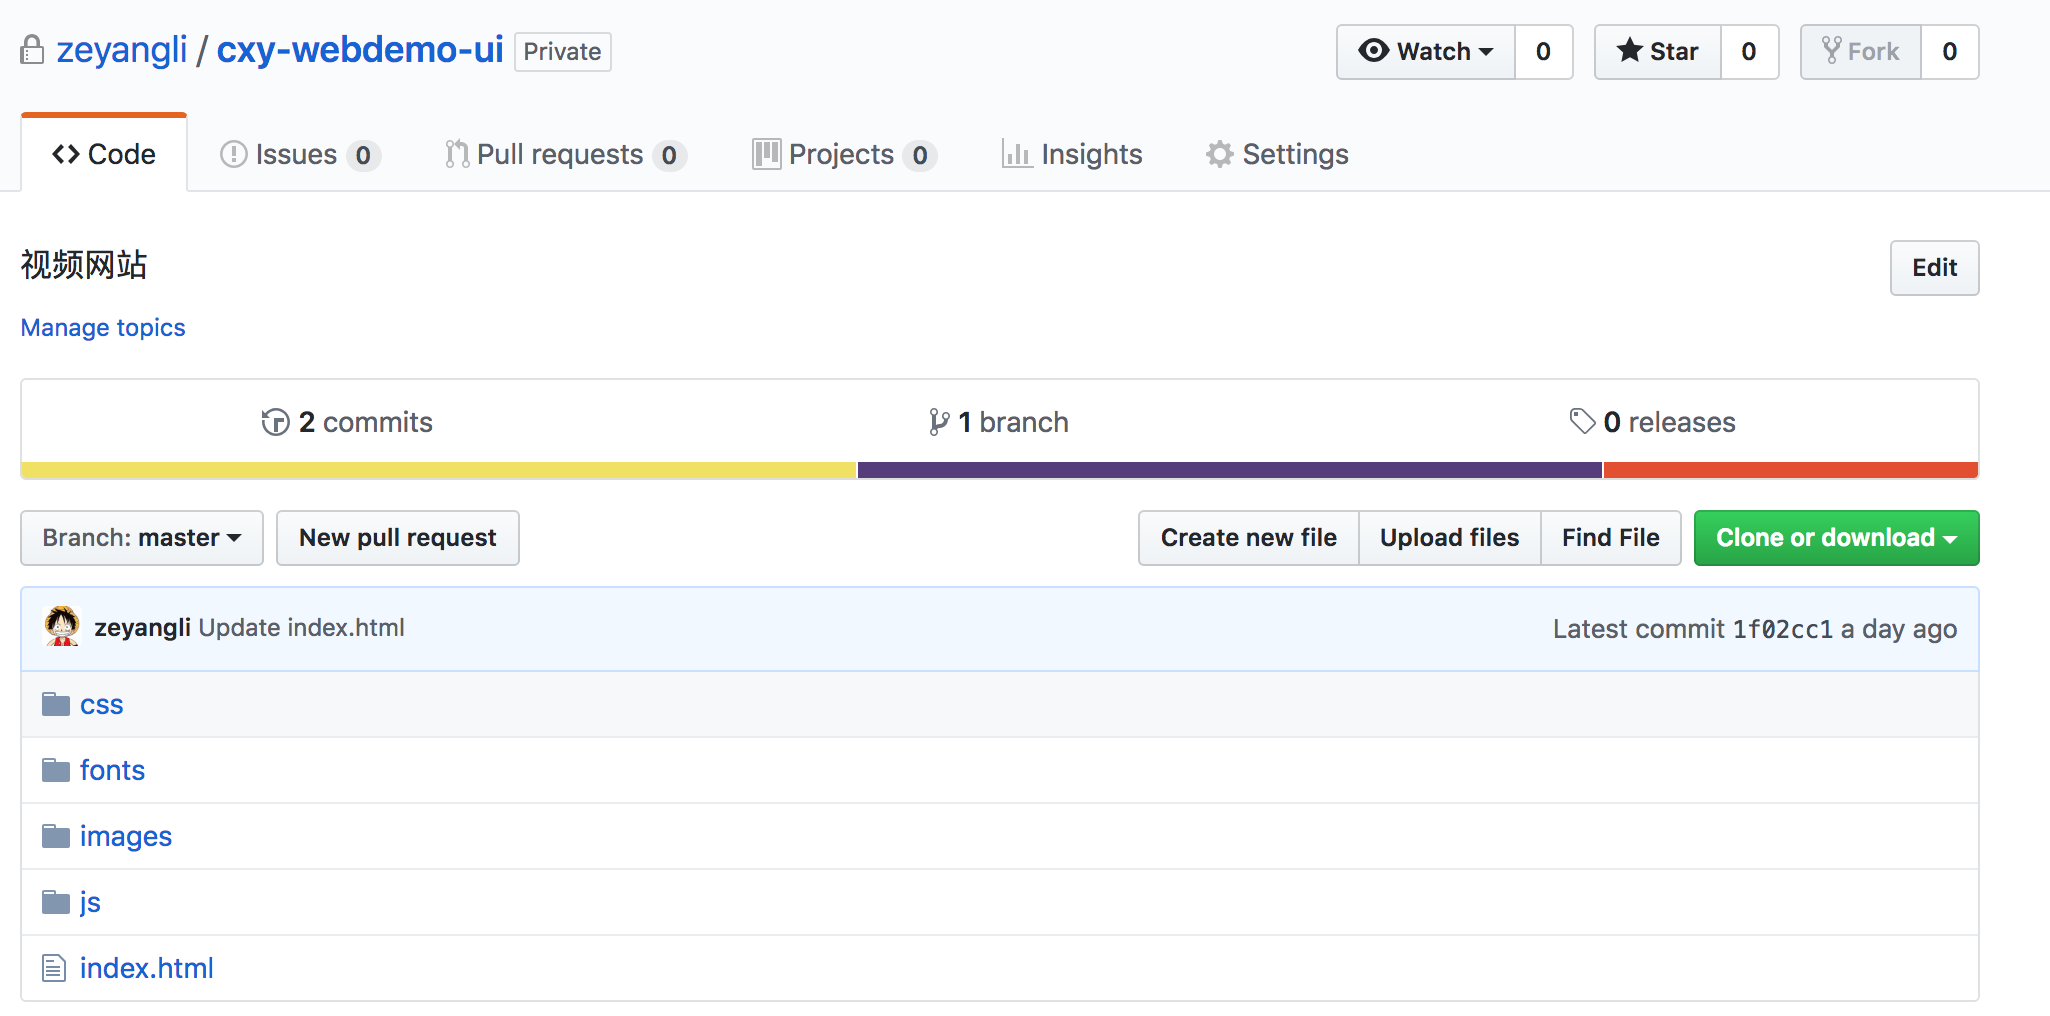Click the branch icon beside 1 branch

click(x=938, y=423)
